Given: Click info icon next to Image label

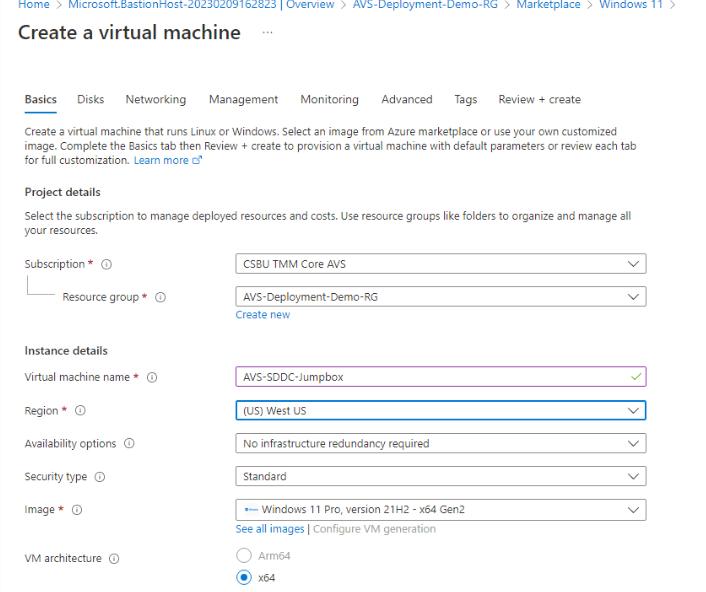Looking at the screenshot, I should point(77,510).
